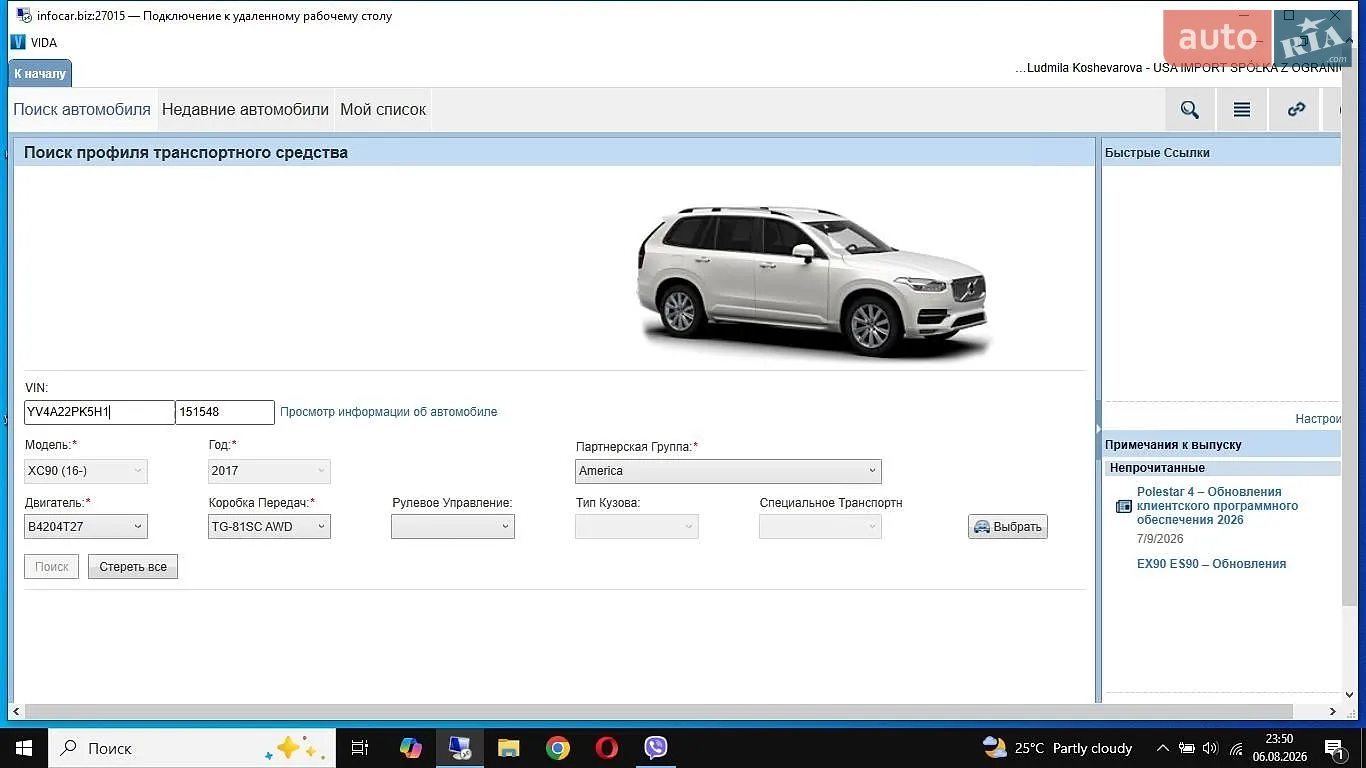Switch to Недавние автомобили tab
Screen dimensions: 1366x768
click(x=245, y=110)
